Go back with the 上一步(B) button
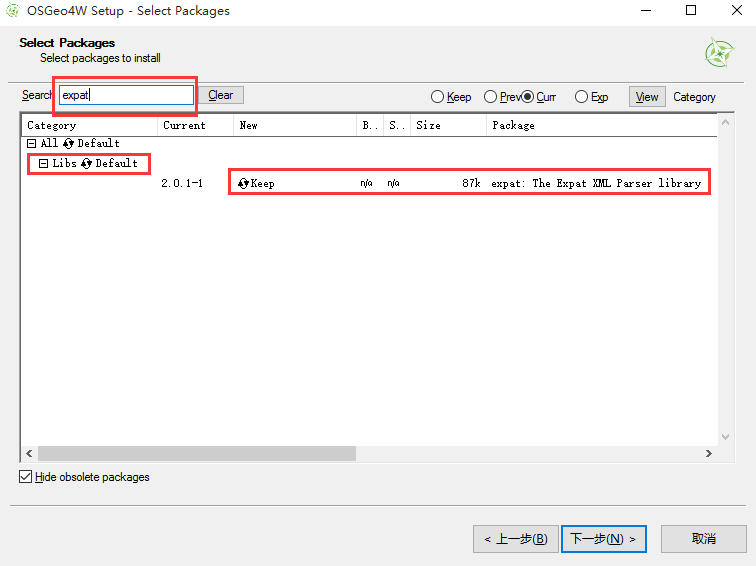The height and width of the screenshot is (566, 756). (516, 539)
